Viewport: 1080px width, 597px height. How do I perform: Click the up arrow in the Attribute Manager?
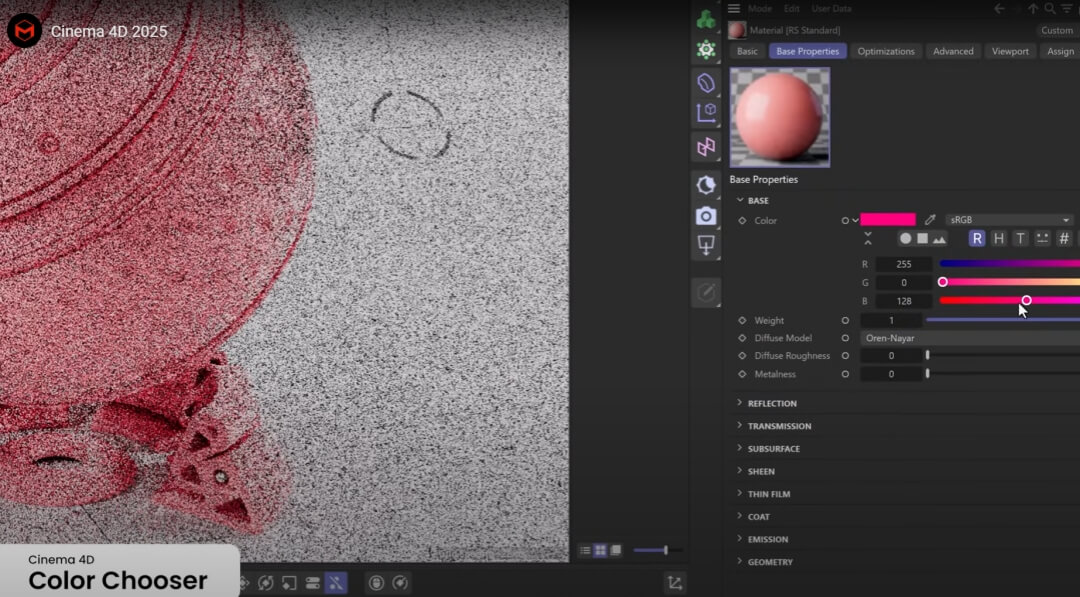point(1033,8)
